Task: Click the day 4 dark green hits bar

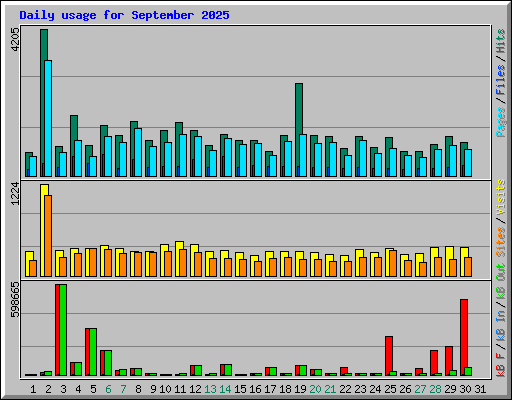Action: (x=74, y=128)
